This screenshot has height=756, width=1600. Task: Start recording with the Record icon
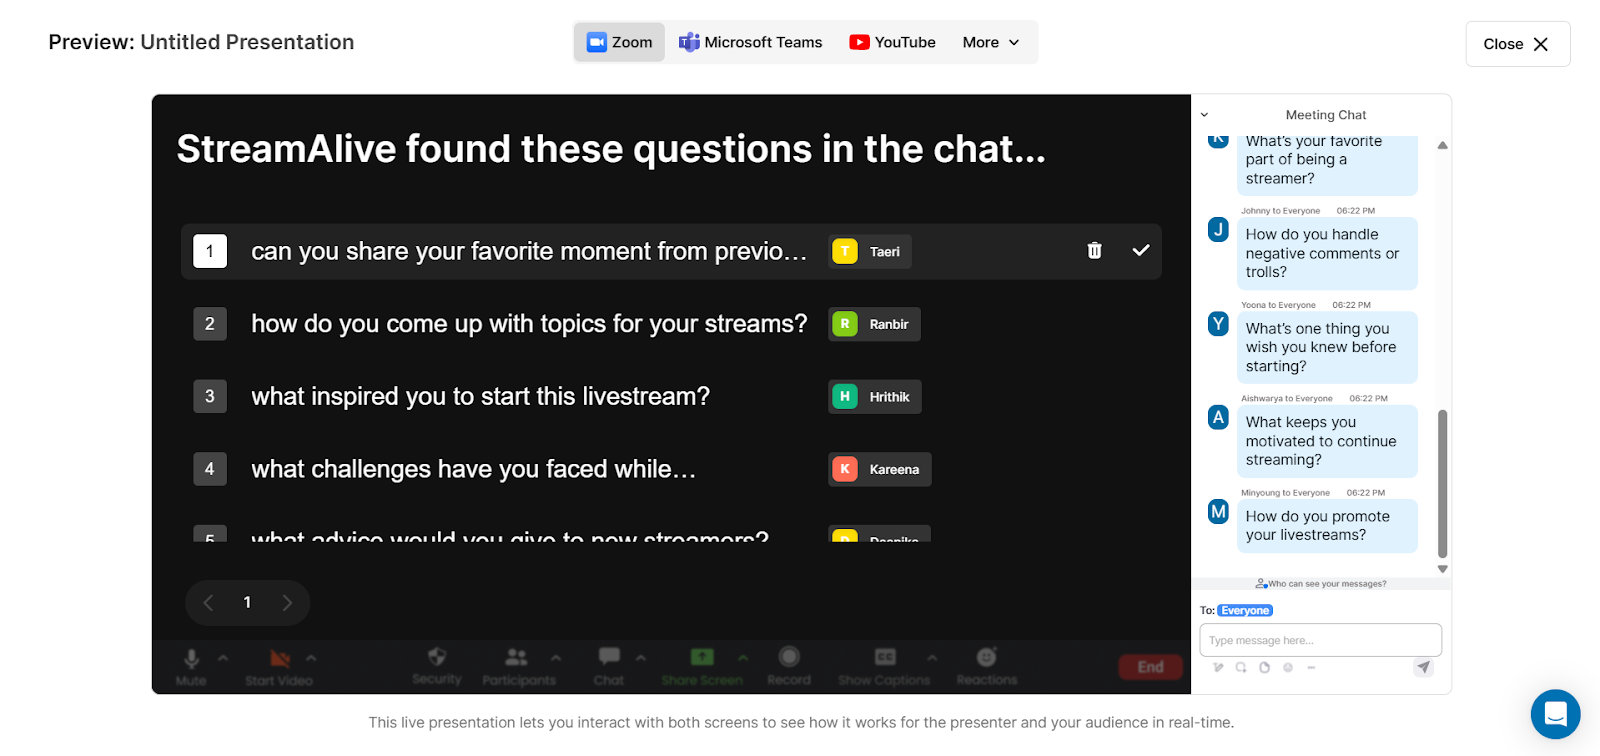pos(789,657)
